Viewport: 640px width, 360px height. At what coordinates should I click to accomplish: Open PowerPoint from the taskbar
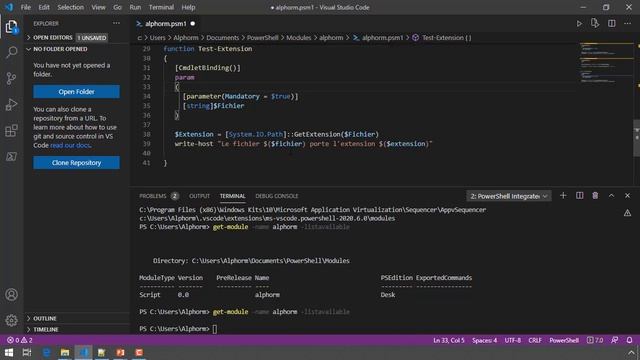120,352
